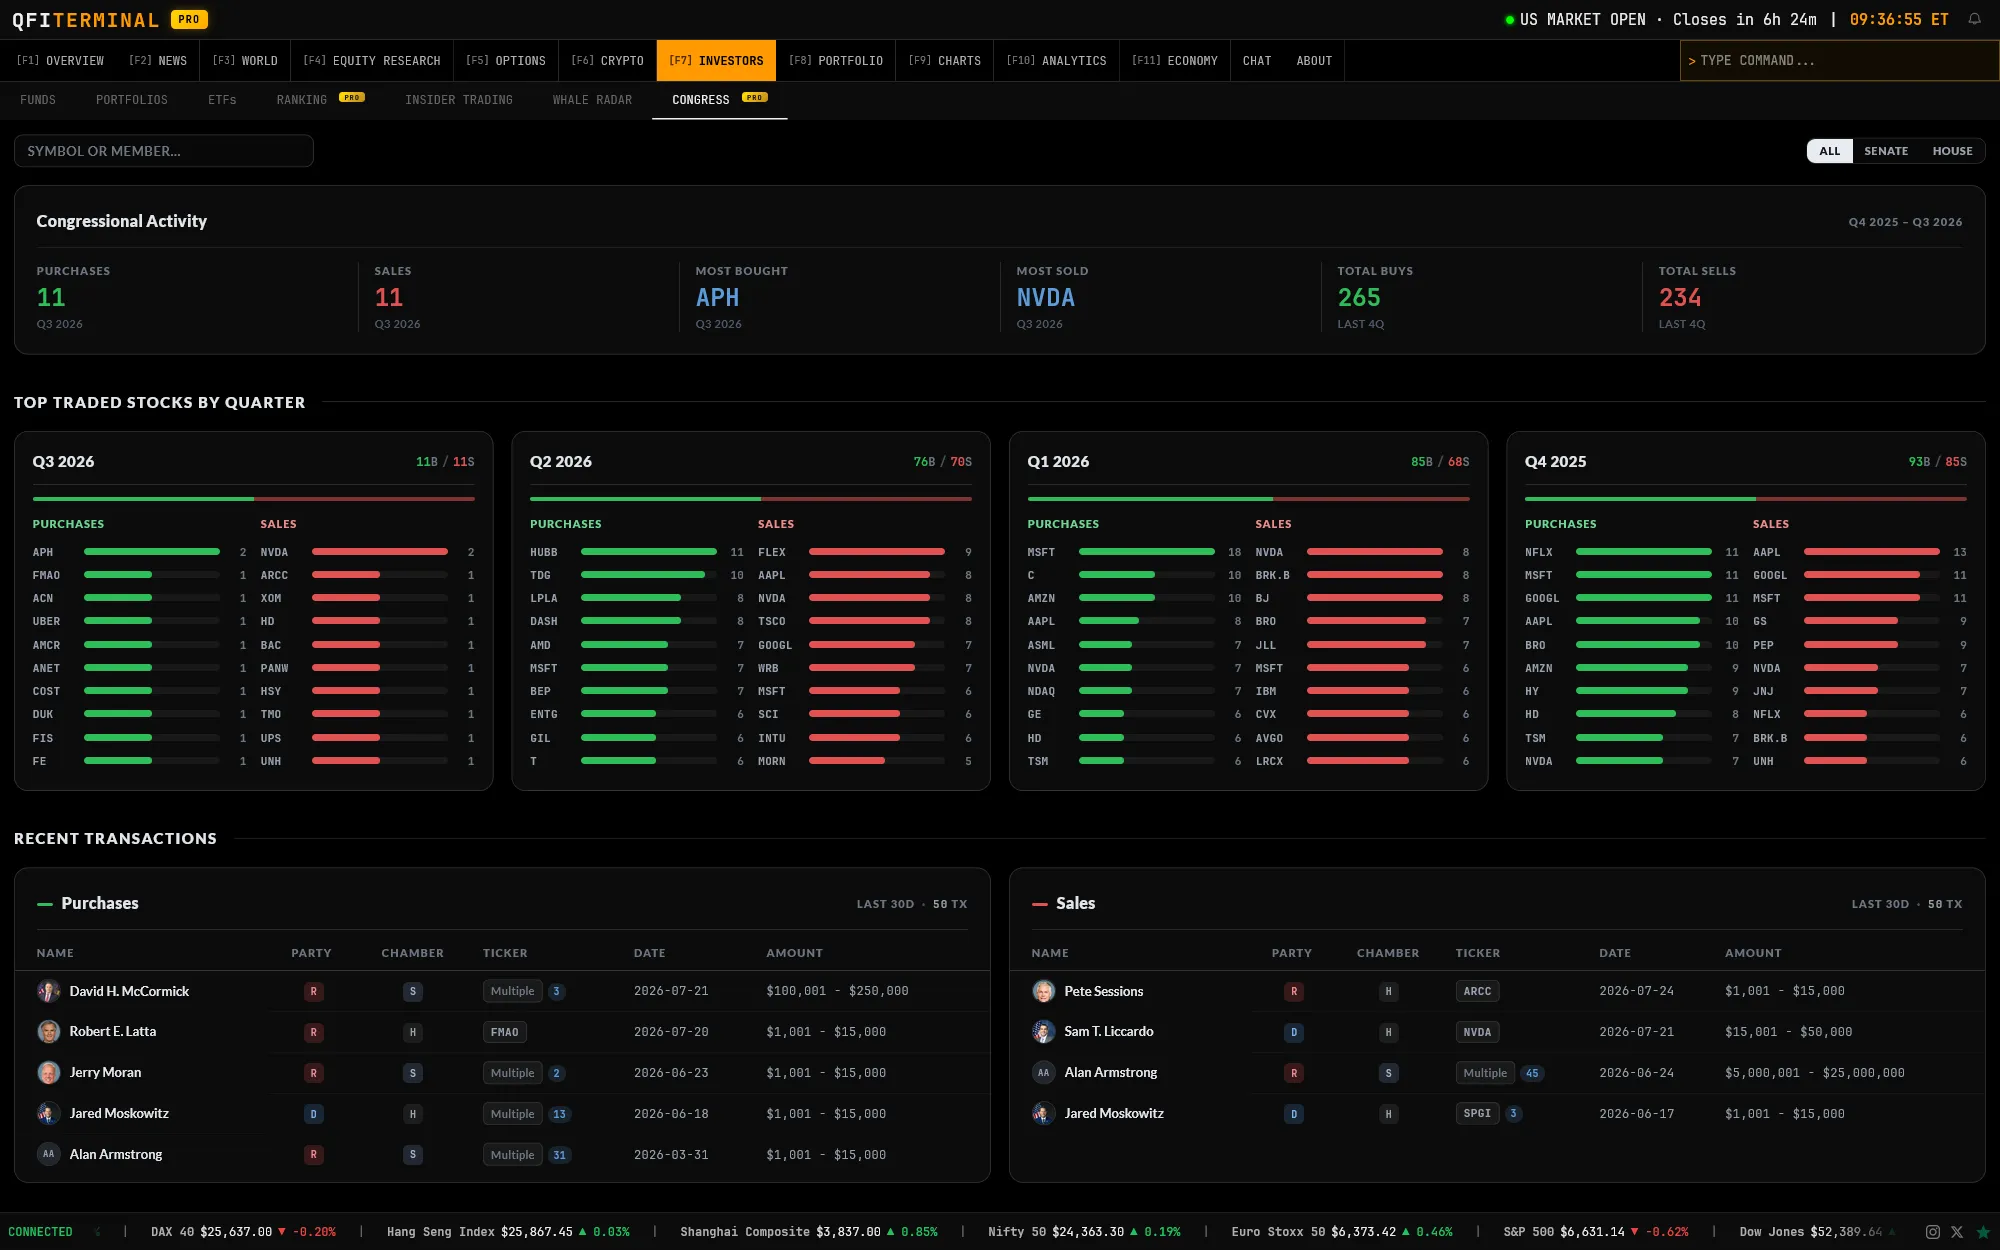The height and width of the screenshot is (1251, 2000).
Task: Click the D party badge in Sam T. Liccardo's row
Action: coord(1294,1032)
